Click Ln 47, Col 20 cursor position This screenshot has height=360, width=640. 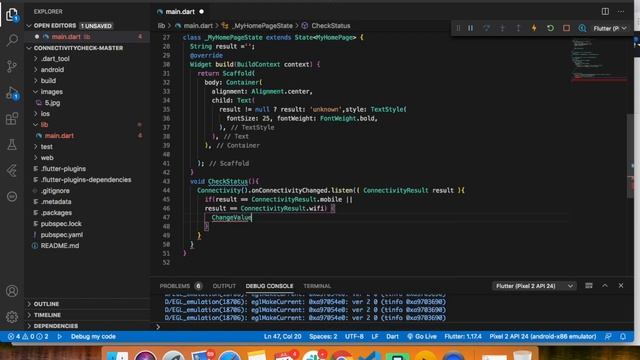282,336
